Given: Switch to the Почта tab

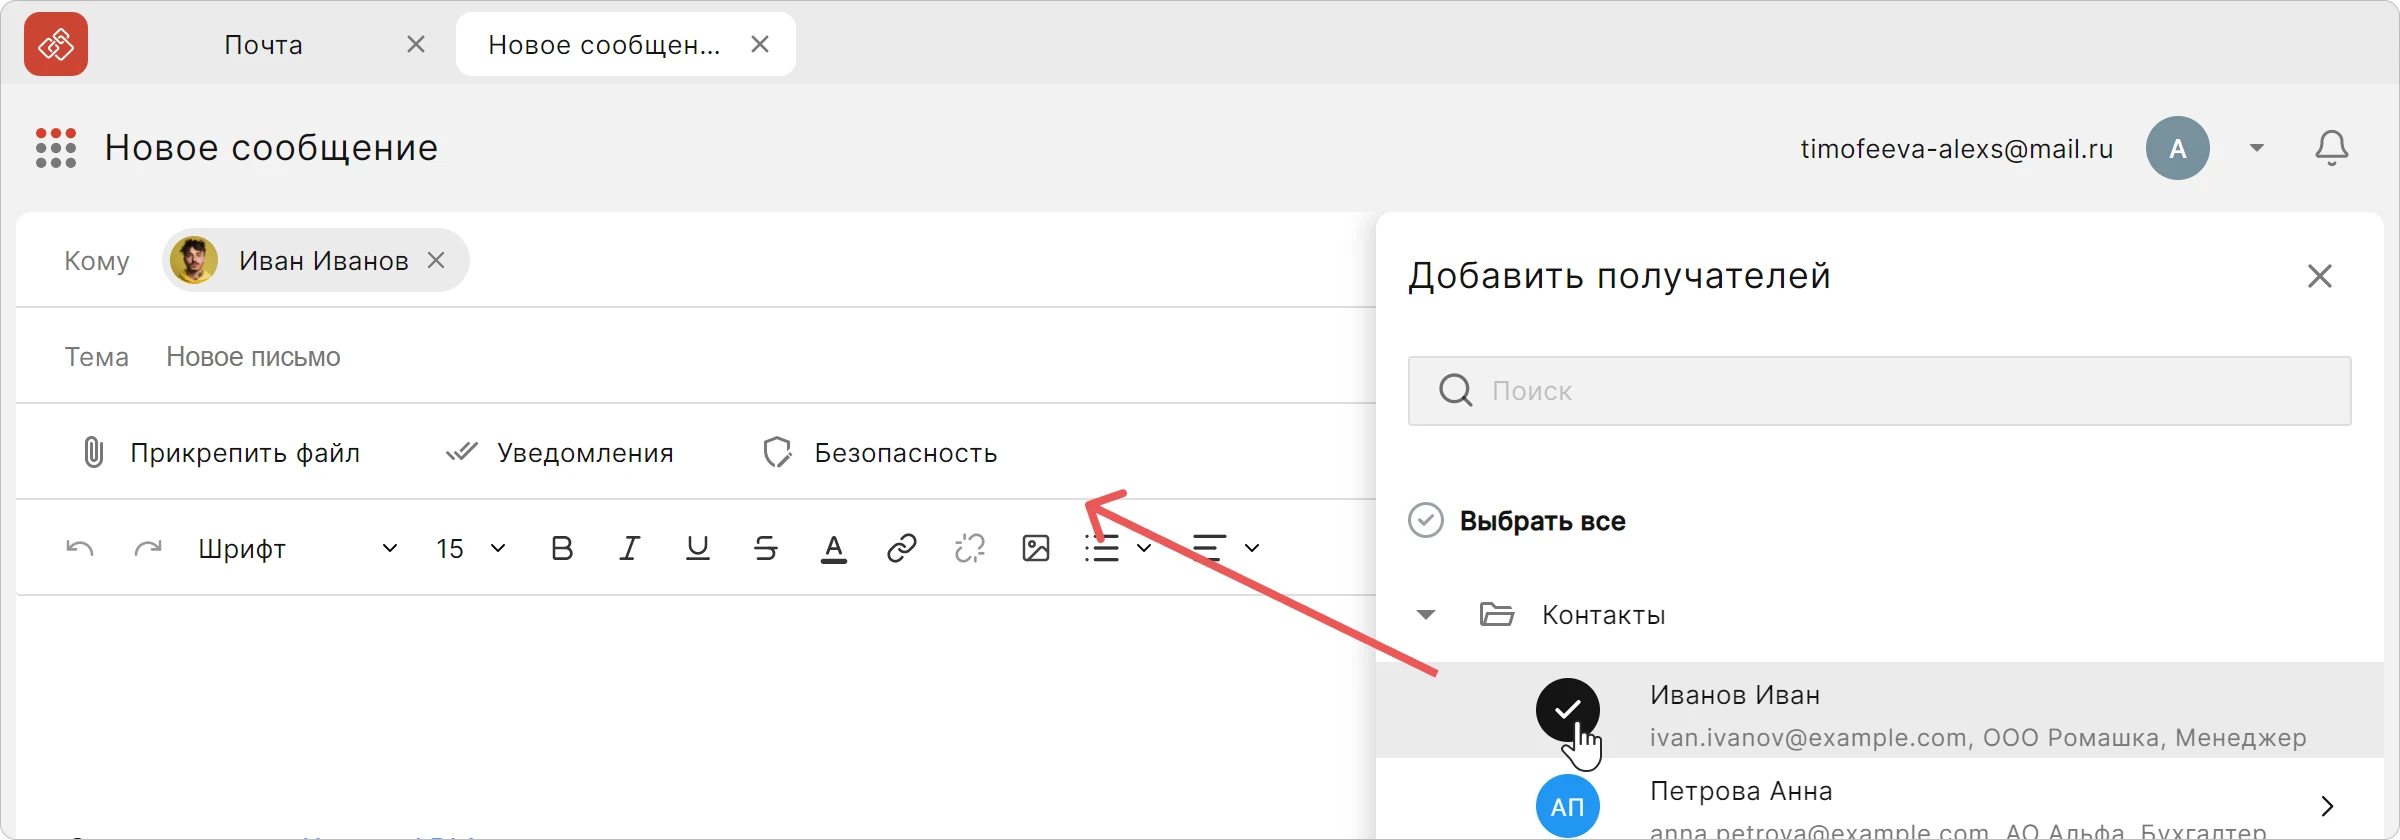Looking at the screenshot, I should coord(263,45).
